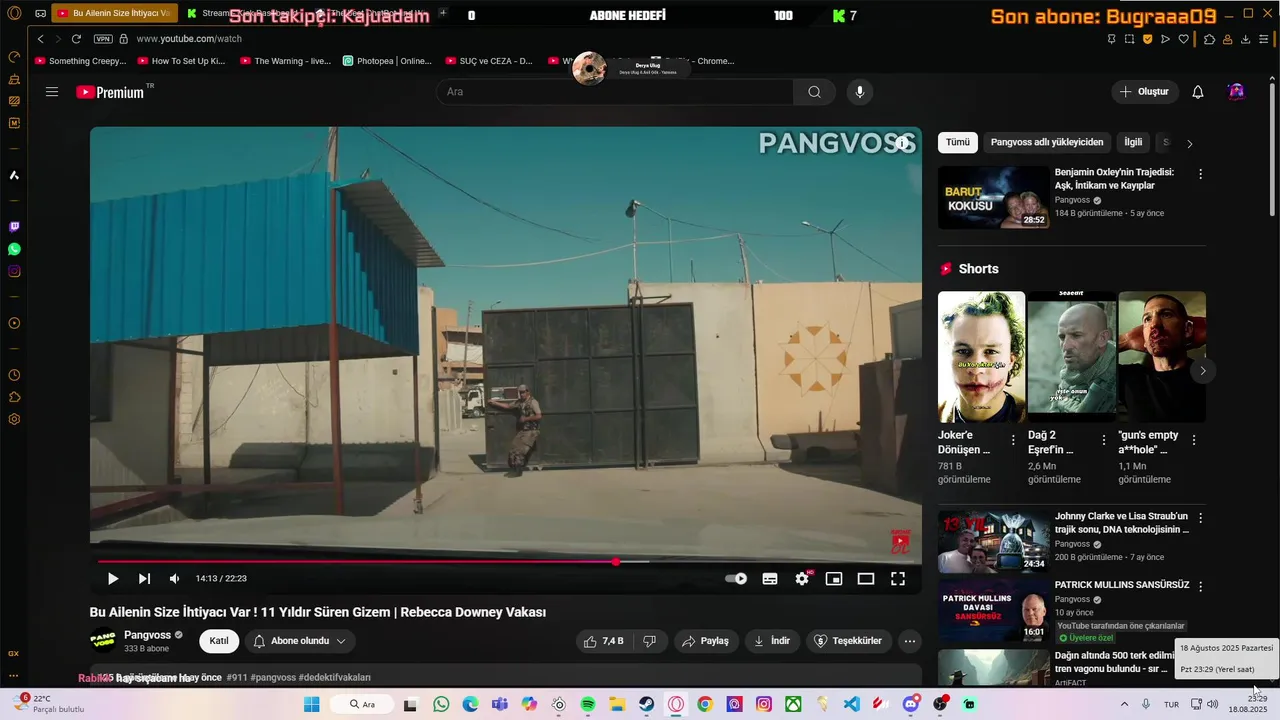Open options for Johnny Clarke video

1201,518
